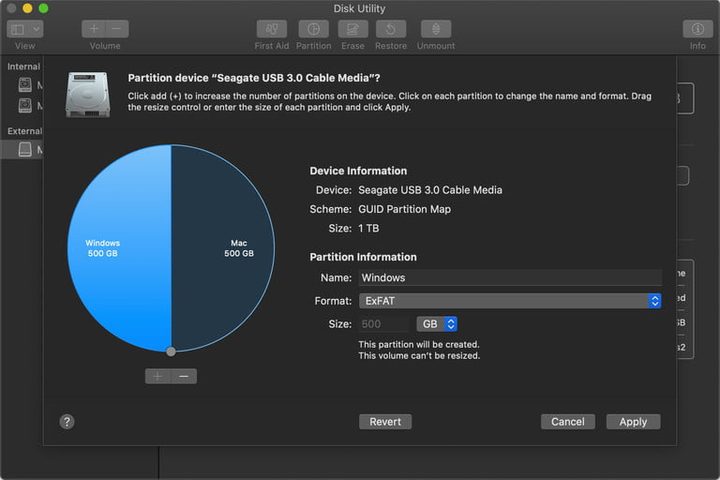Click the Erase toolbar icon
The image size is (720, 480).
[353, 30]
